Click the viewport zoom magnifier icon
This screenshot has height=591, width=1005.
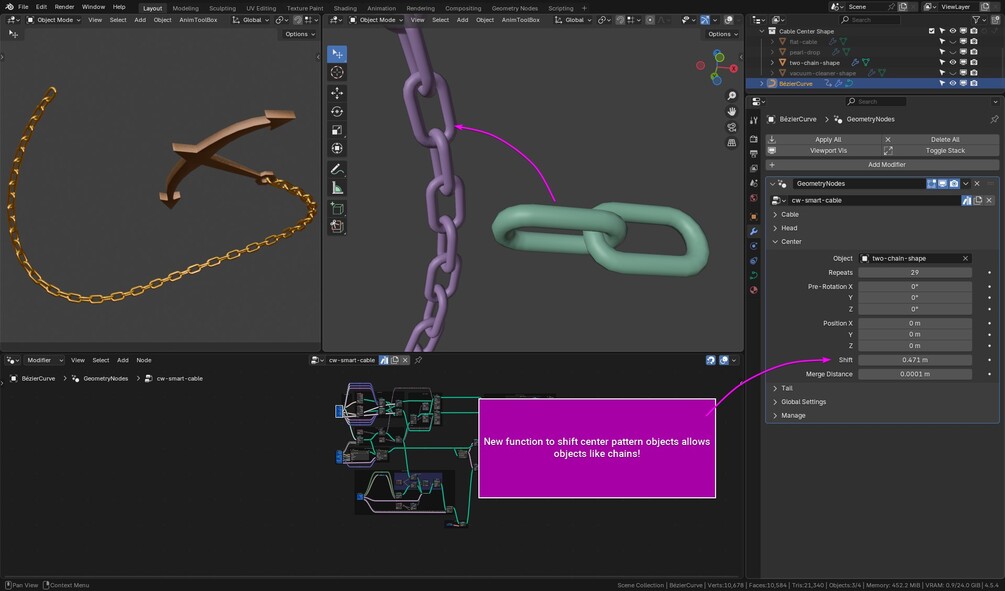coord(733,96)
